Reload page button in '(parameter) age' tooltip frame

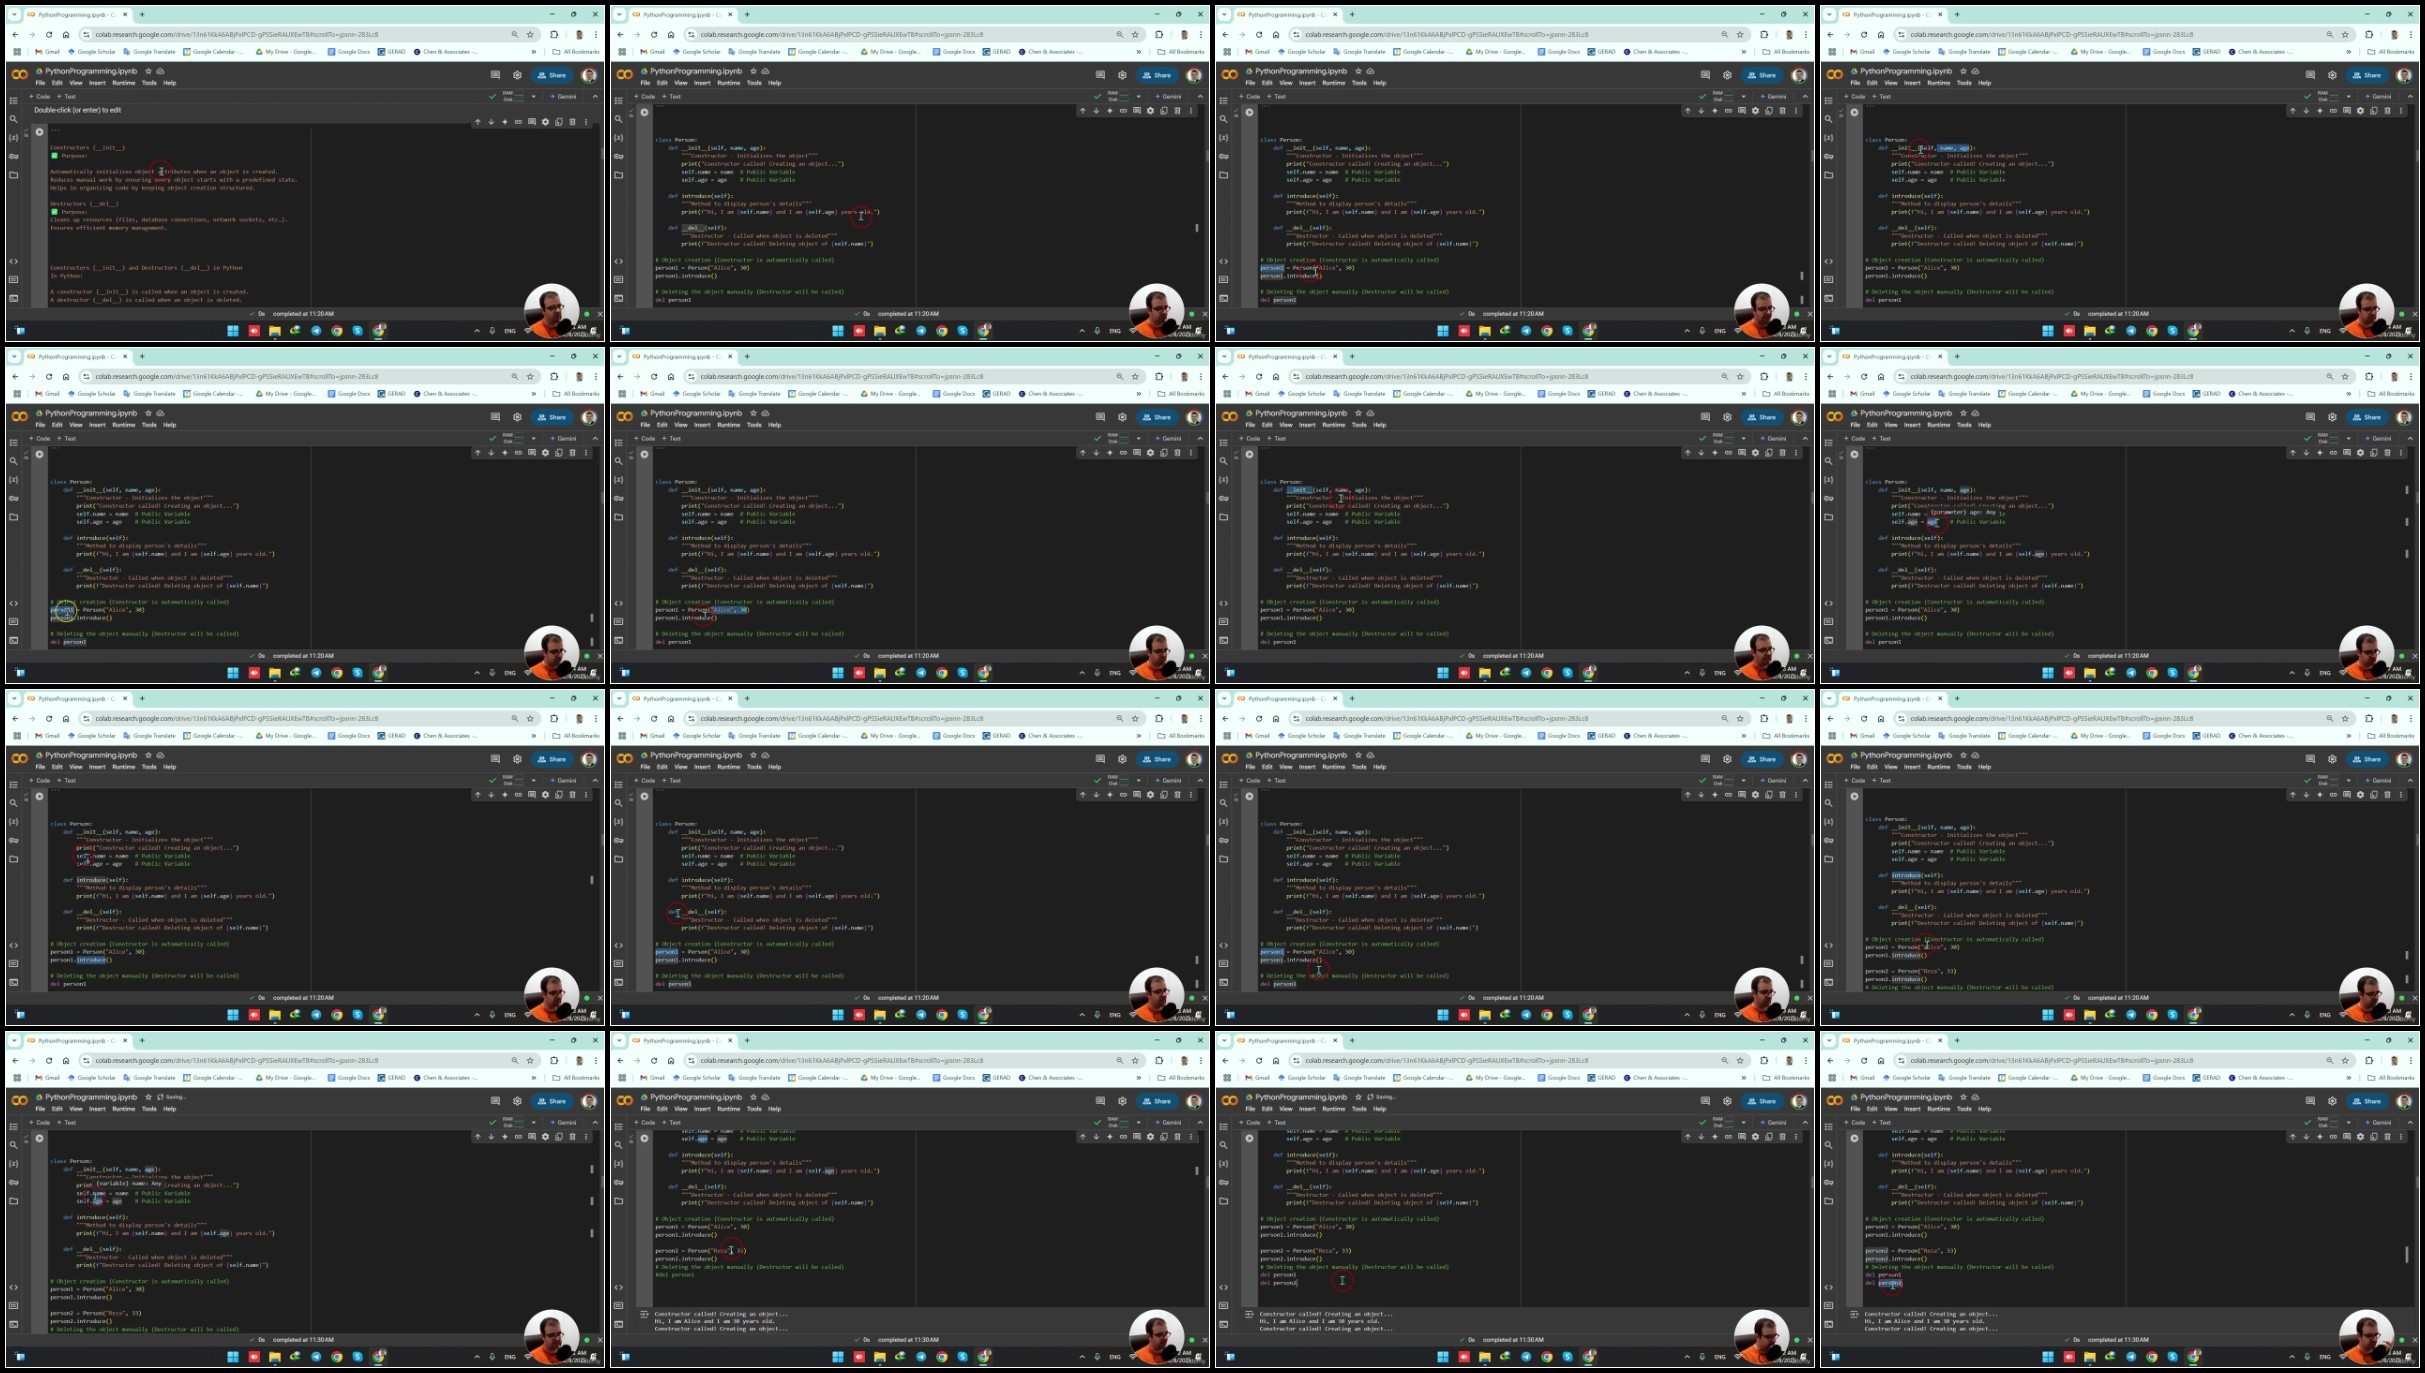(1864, 377)
